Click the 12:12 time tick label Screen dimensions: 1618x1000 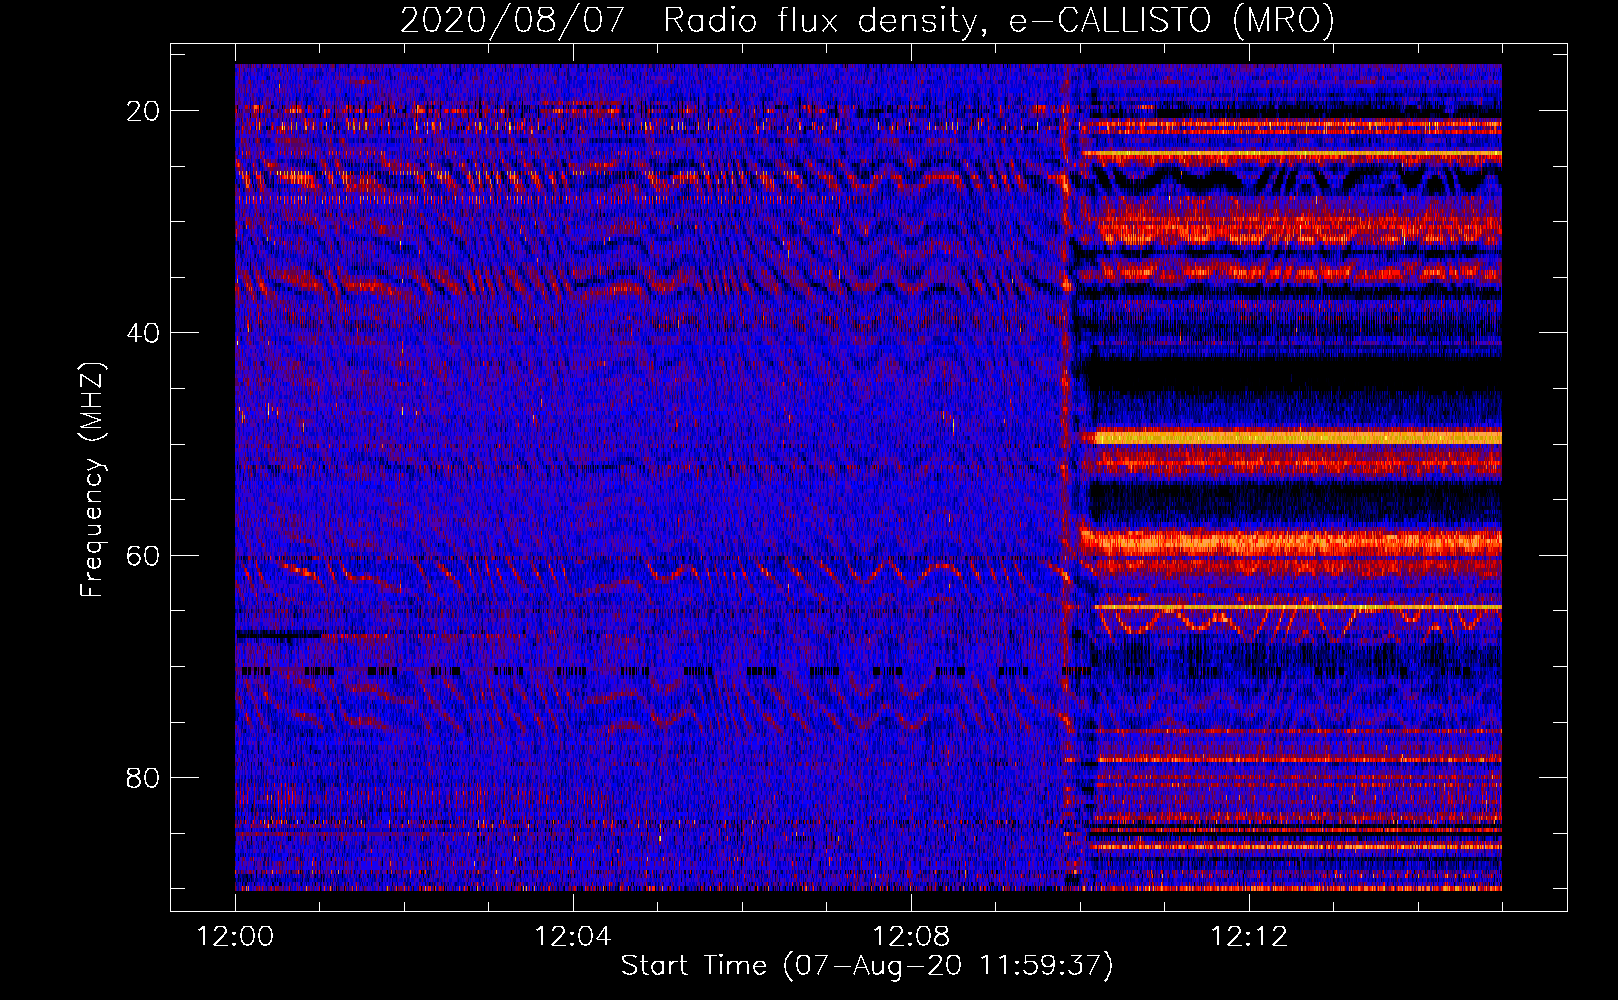point(1249,937)
